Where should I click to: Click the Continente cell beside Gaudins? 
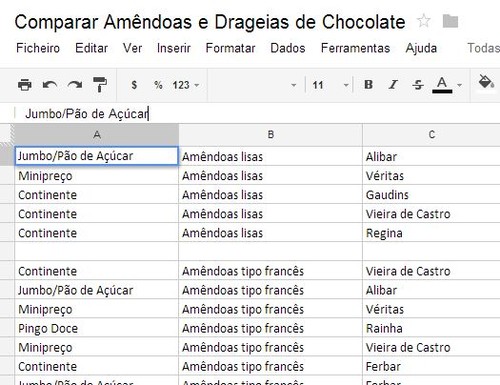[97, 194]
